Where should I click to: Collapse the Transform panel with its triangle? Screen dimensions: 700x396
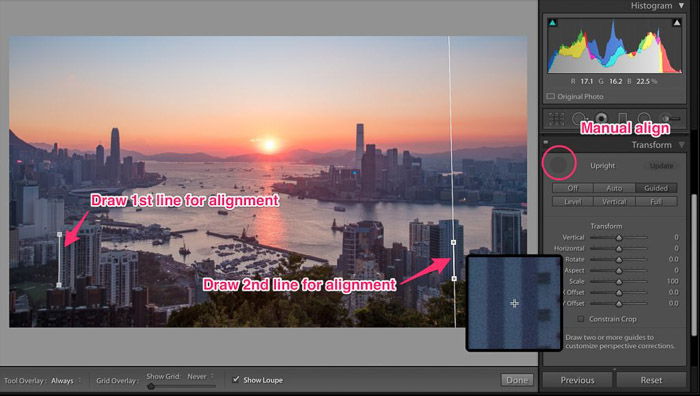681,145
